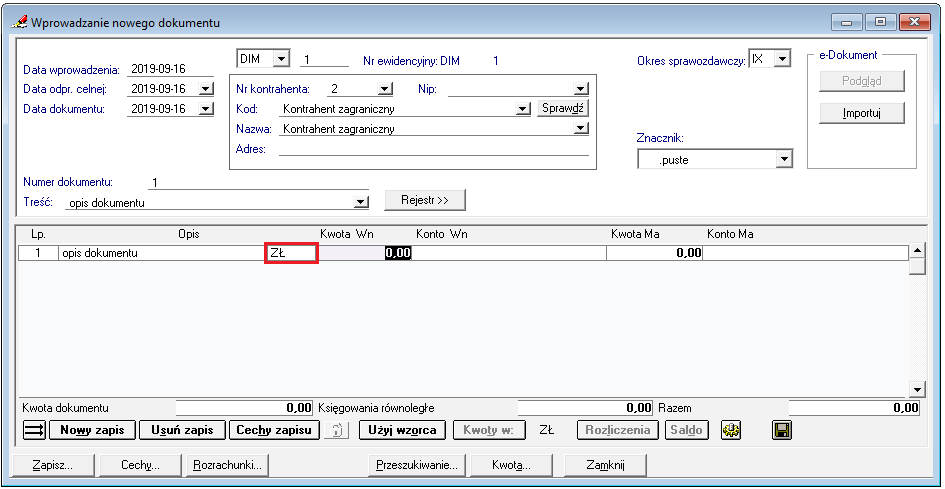The height and width of the screenshot is (489, 945).
Task: Click the Importuj button
Action: (862, 113)
